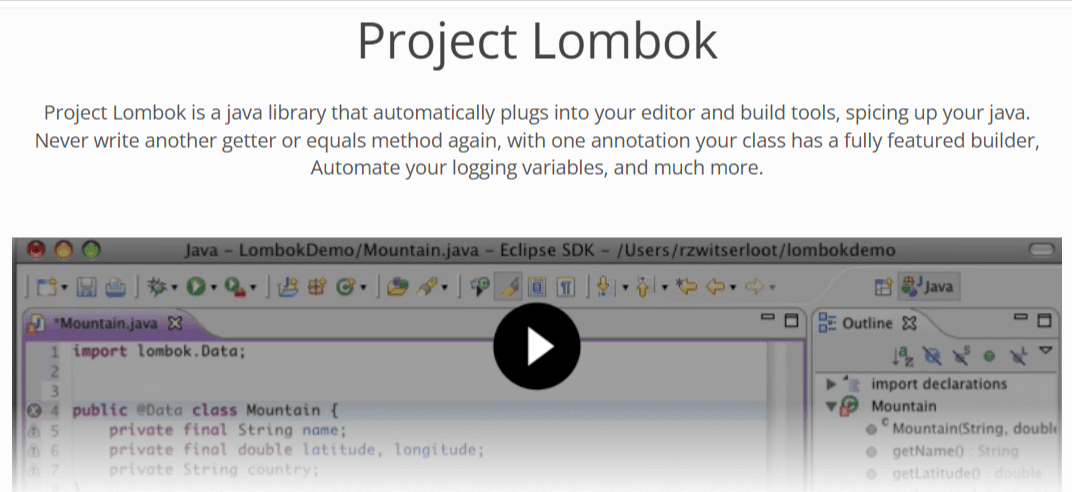Click the New Java Package icon
The height and width of the screenshot is (492, 1072).
[317, 288]
